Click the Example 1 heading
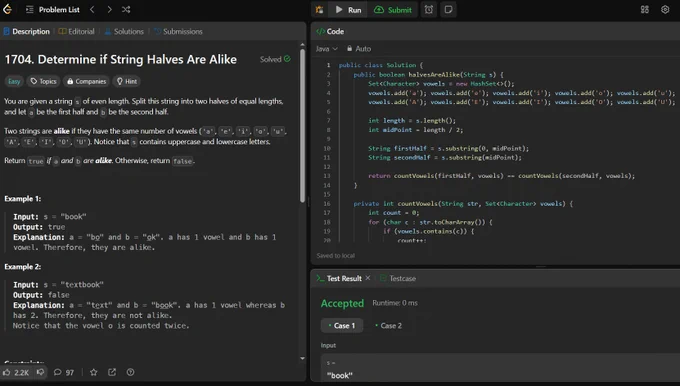Screen dimensions: 680x386 (23, 199)
